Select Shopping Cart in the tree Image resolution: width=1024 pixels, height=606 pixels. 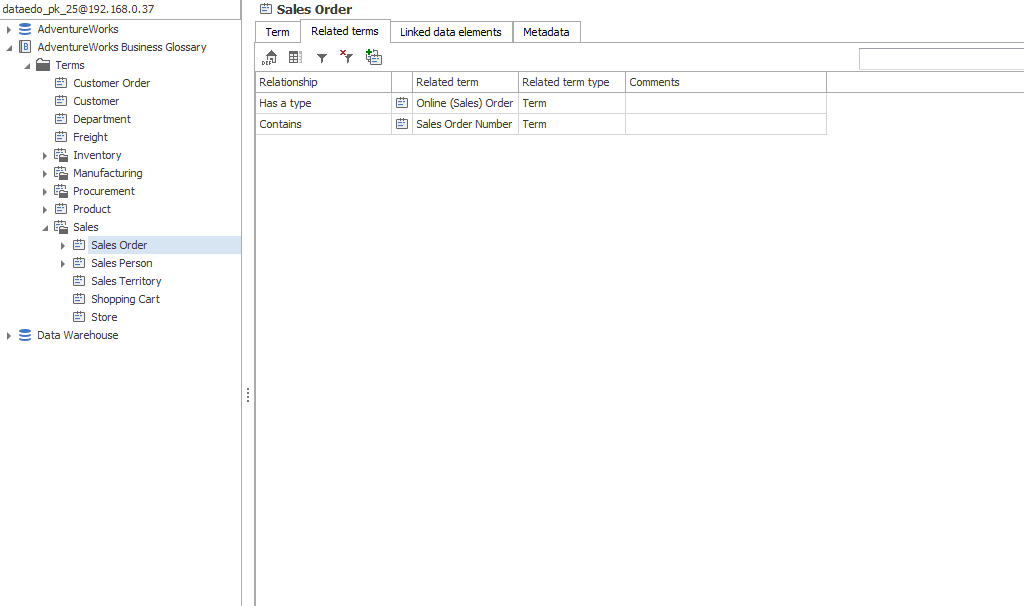[x=125, y=299]
